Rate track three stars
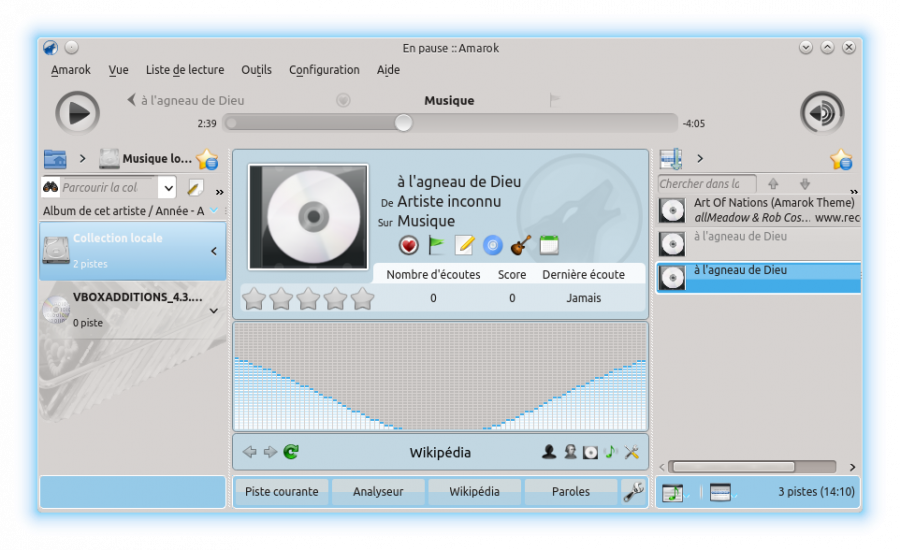The height and width of the screenshot is (550, 900). pyautogui.click(x=308, y=299)
